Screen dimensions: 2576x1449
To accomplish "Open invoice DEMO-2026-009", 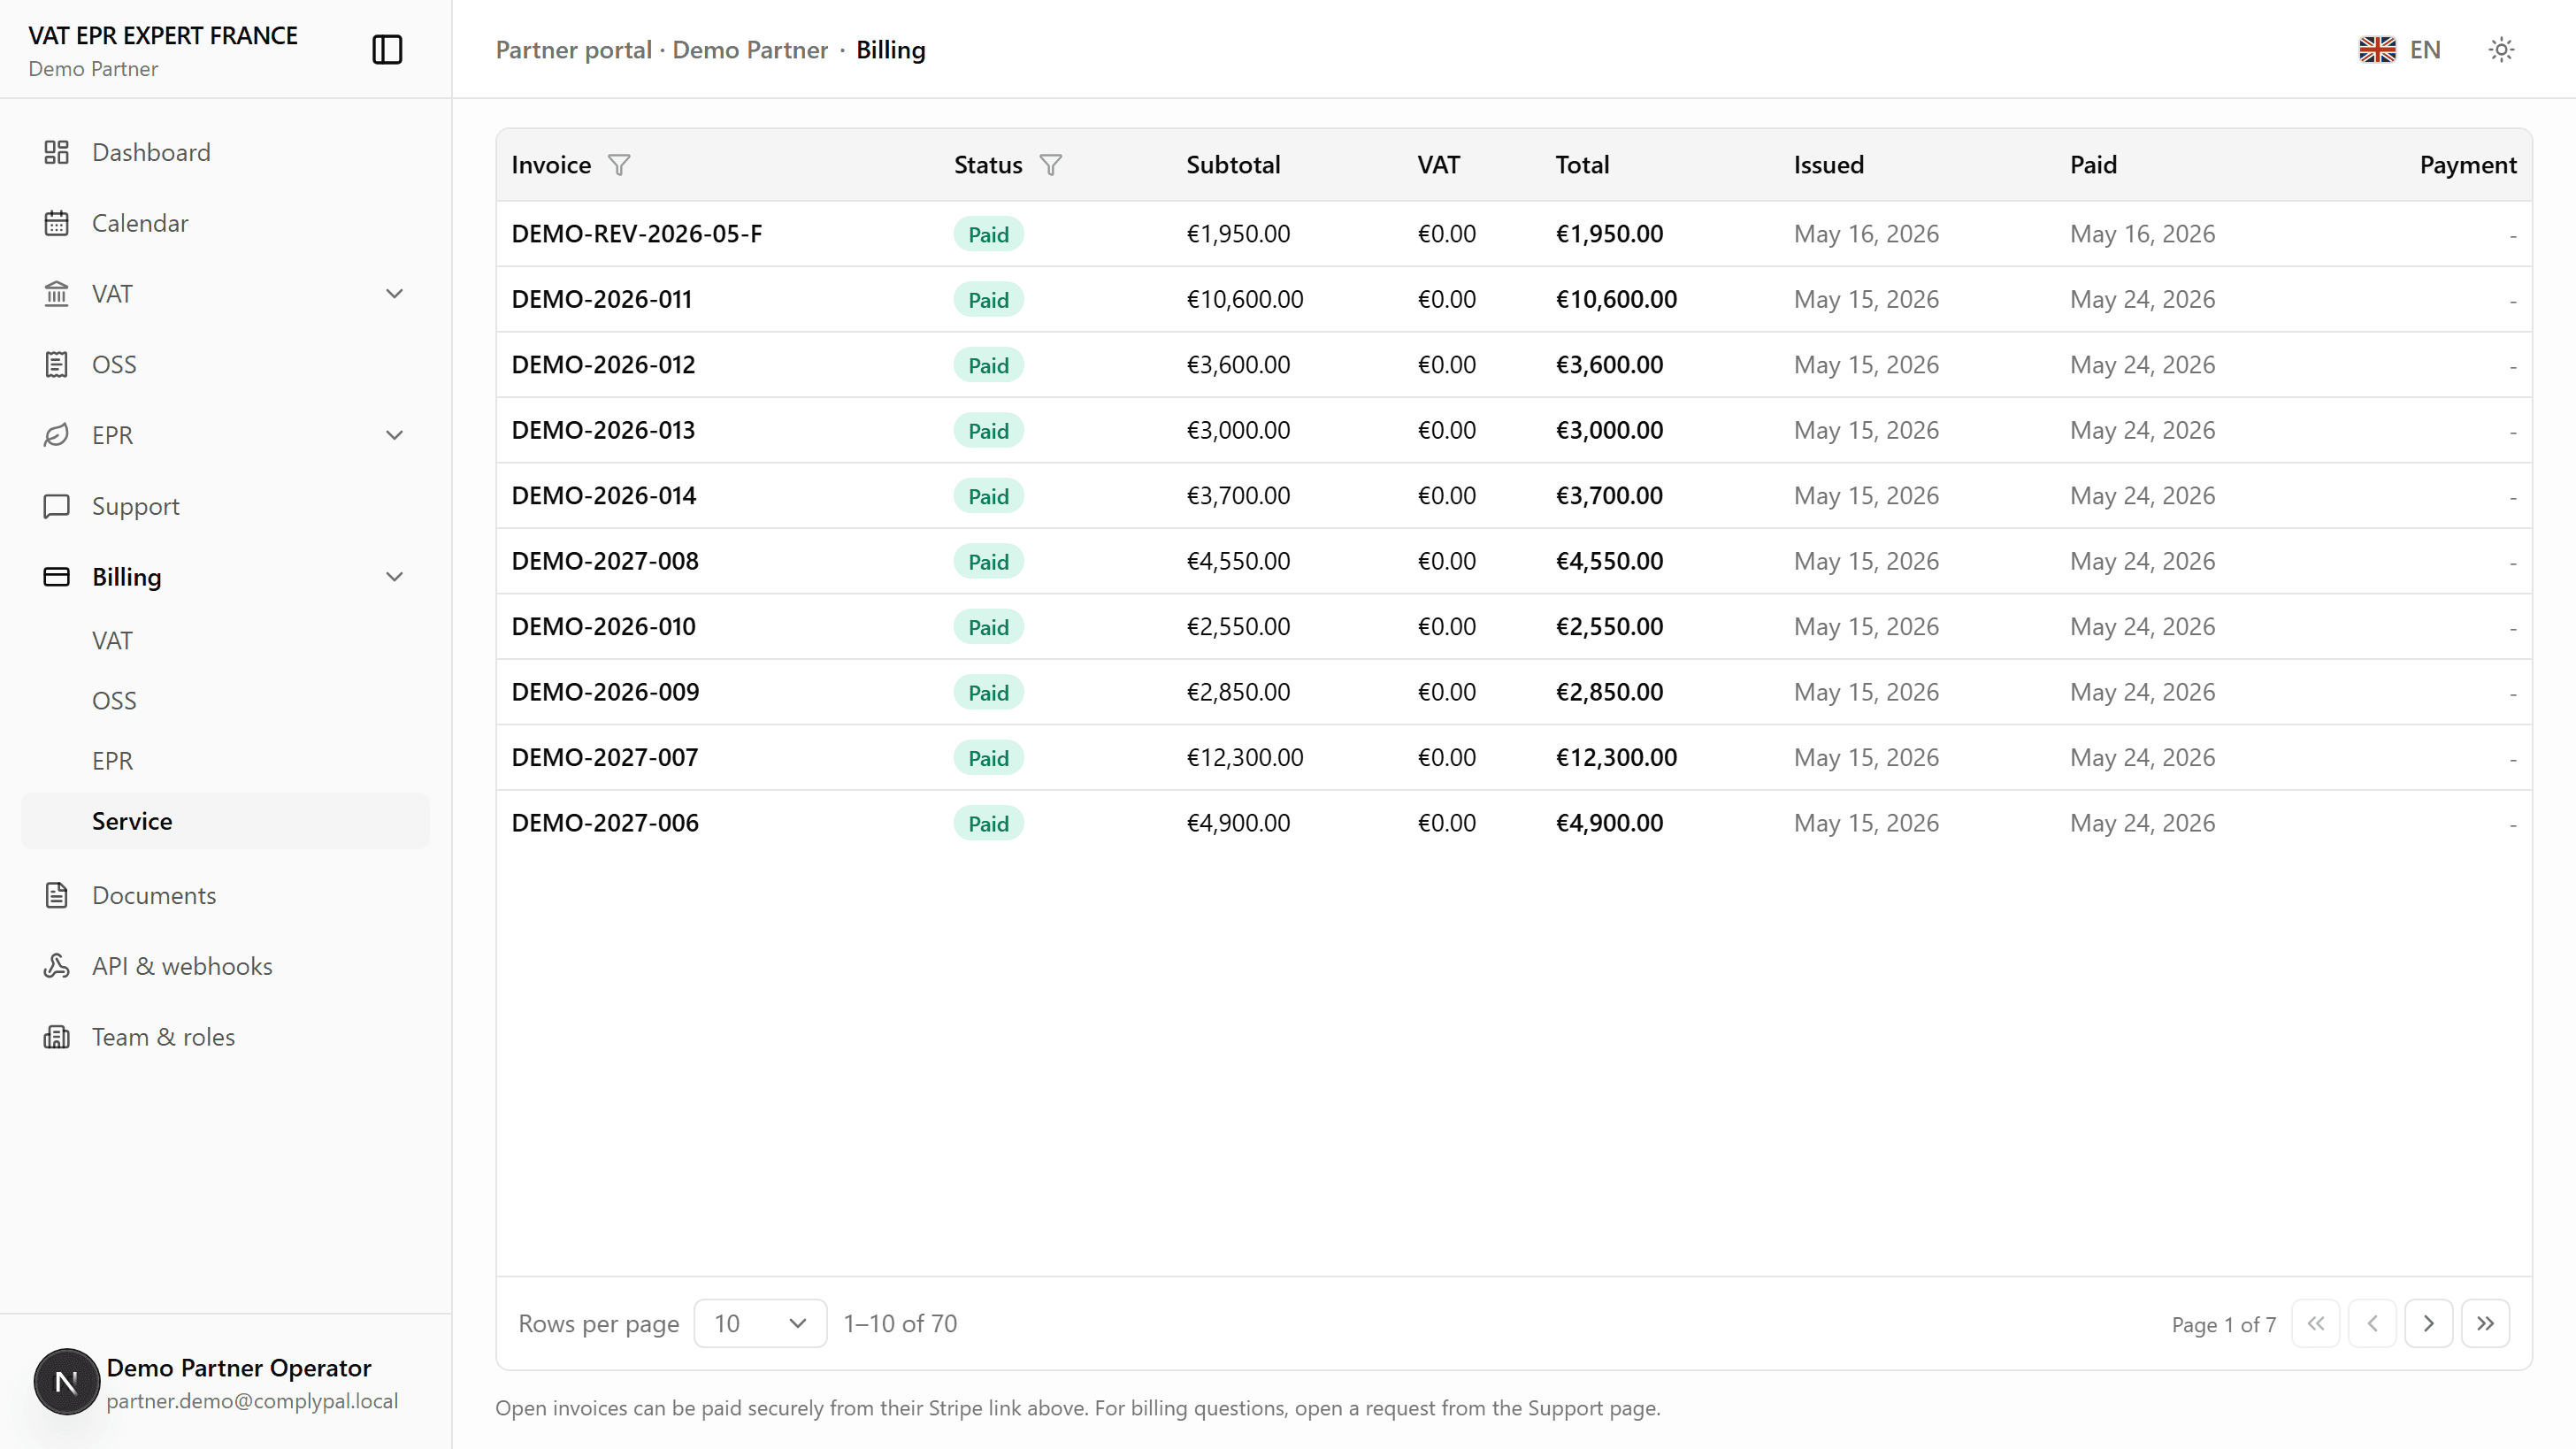I will click(605, 692).
